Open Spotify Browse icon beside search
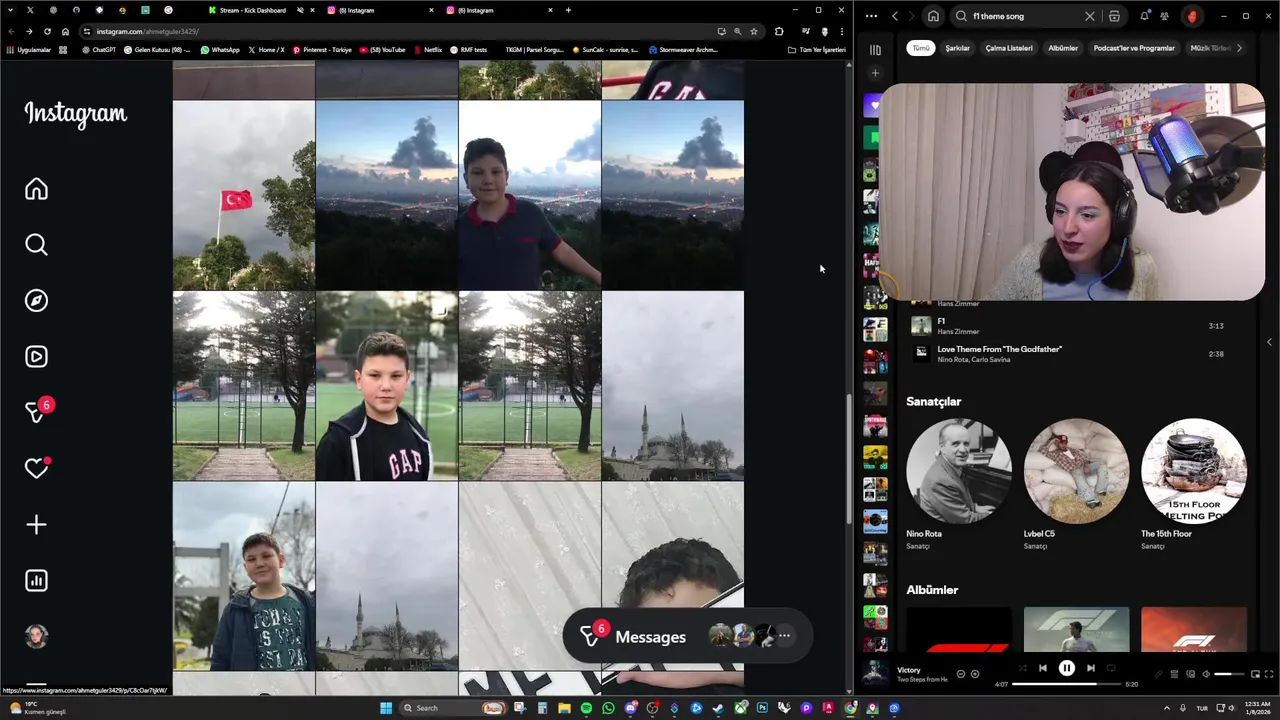This screenshot has width=1280, height=720. 1115,16
